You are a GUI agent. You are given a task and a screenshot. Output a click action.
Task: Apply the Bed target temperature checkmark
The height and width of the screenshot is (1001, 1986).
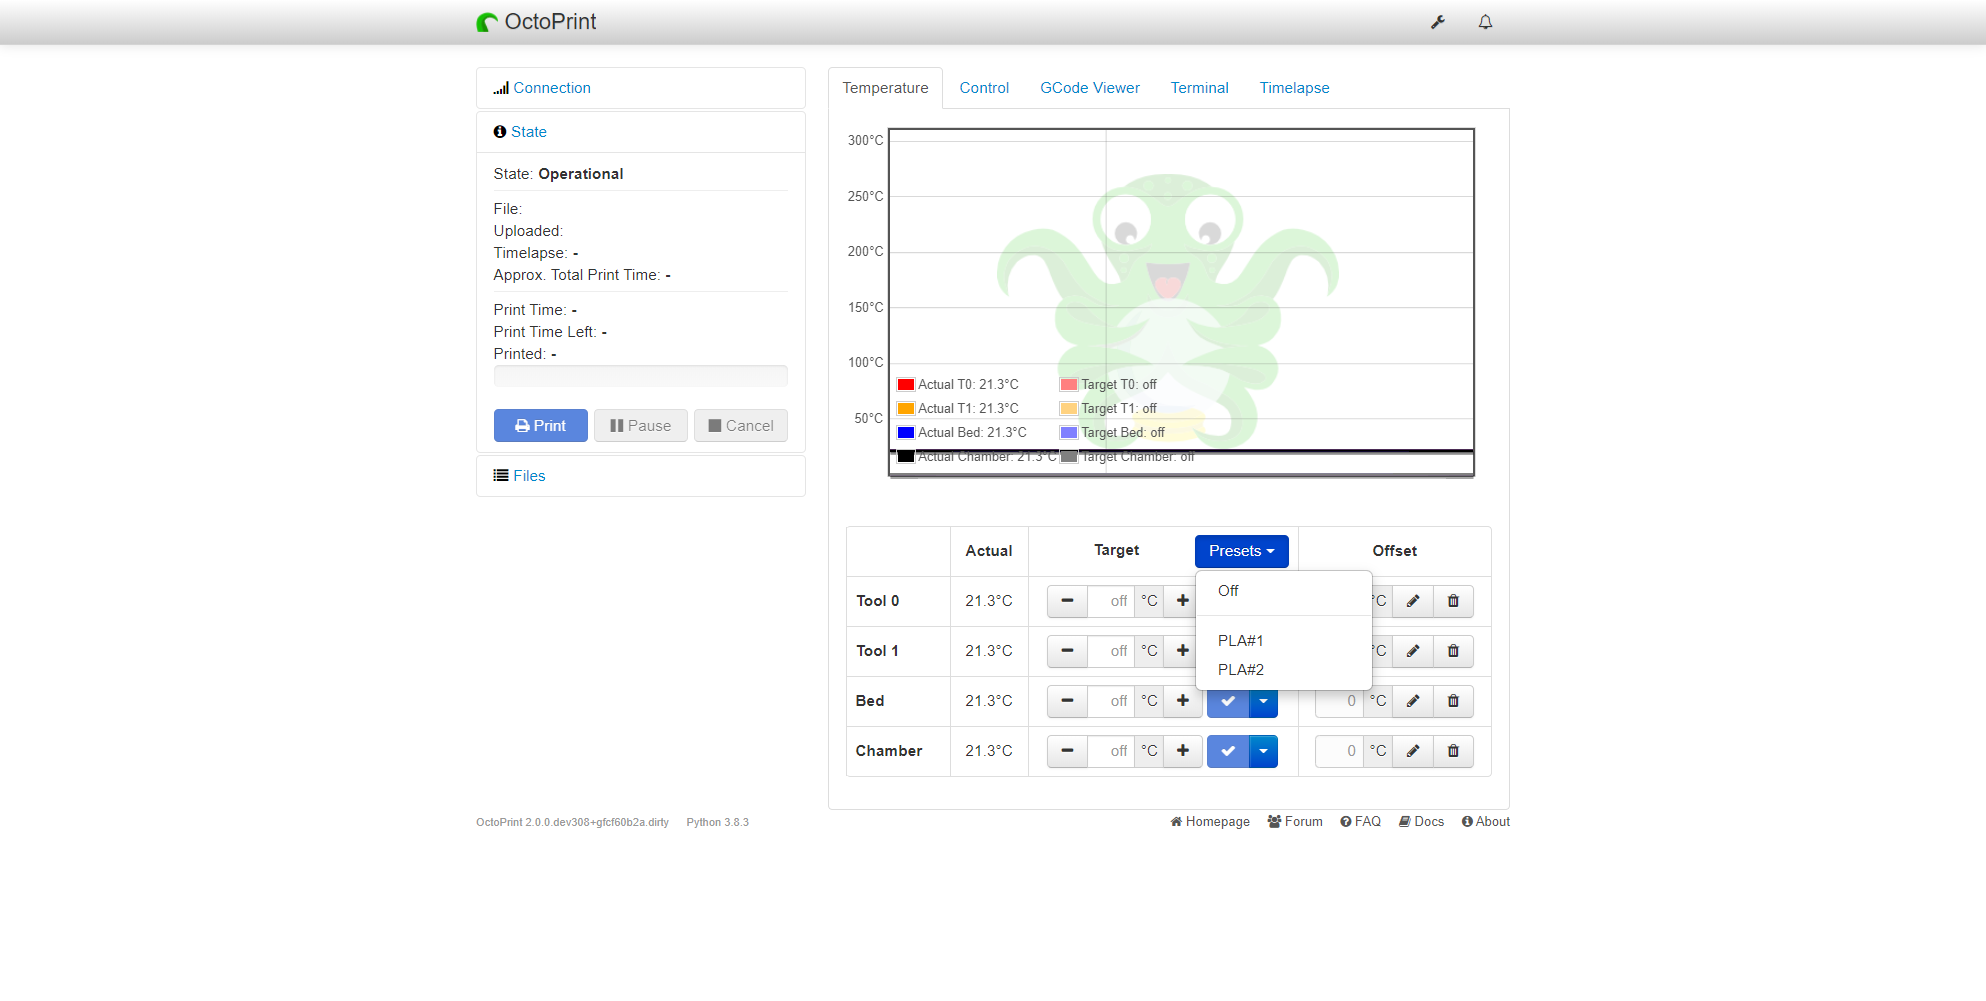[x=1228, y=701]
